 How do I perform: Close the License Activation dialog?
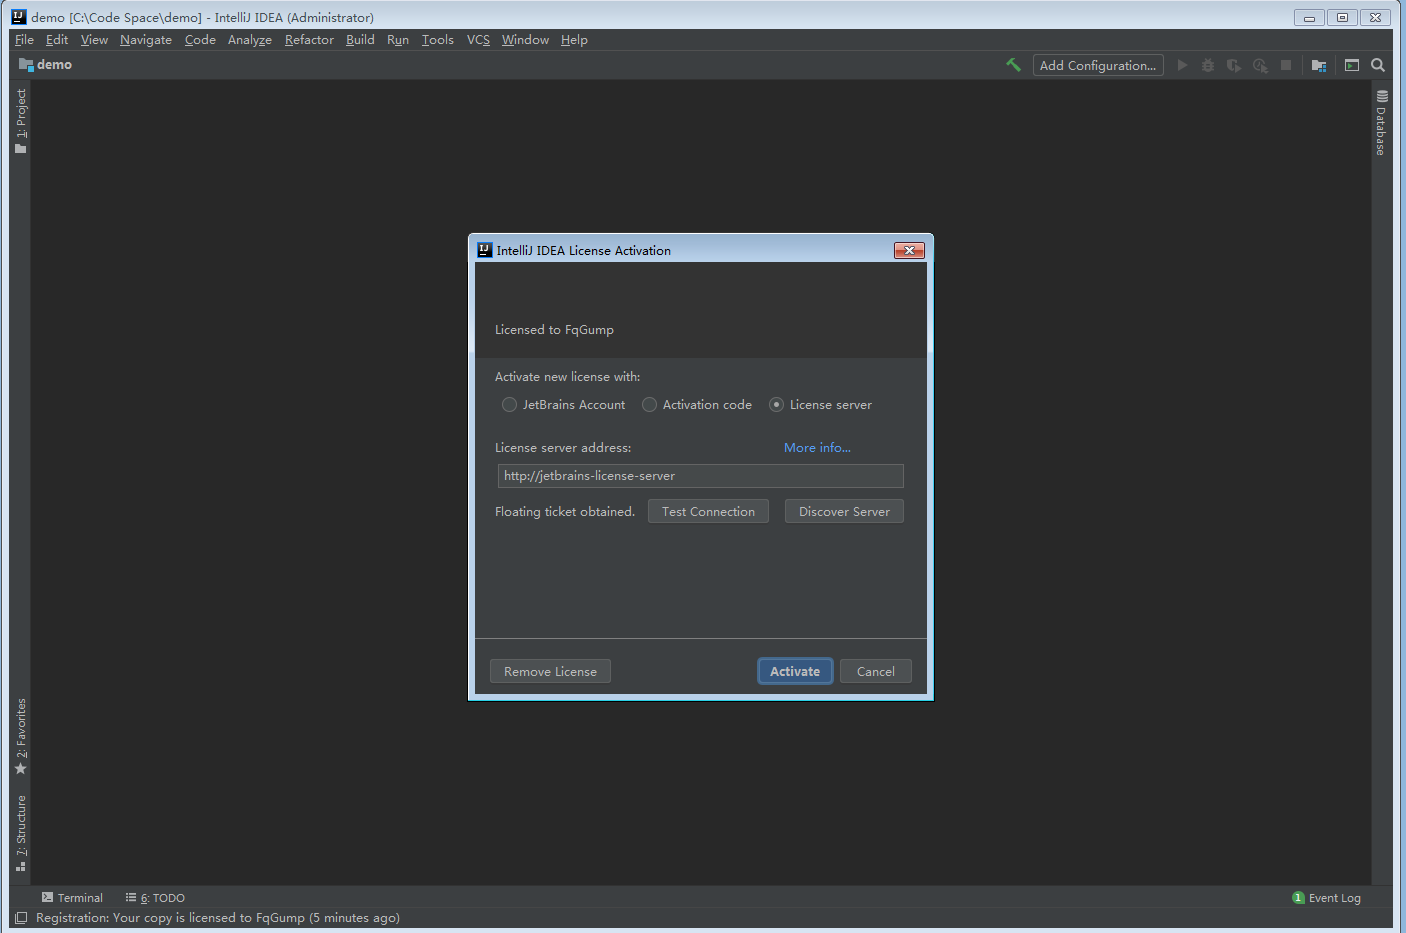tap(909, 250)
